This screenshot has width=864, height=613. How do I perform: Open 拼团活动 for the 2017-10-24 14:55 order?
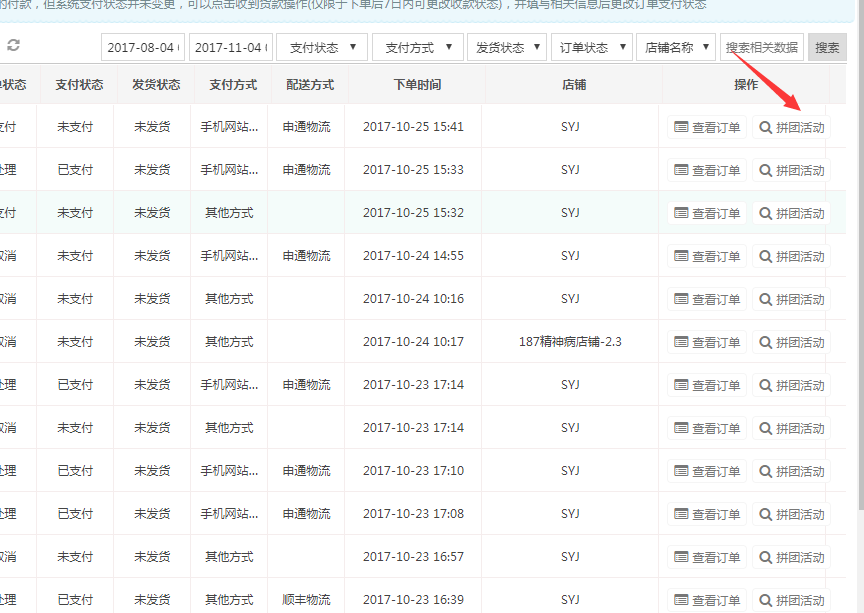[x=791, y=256]
